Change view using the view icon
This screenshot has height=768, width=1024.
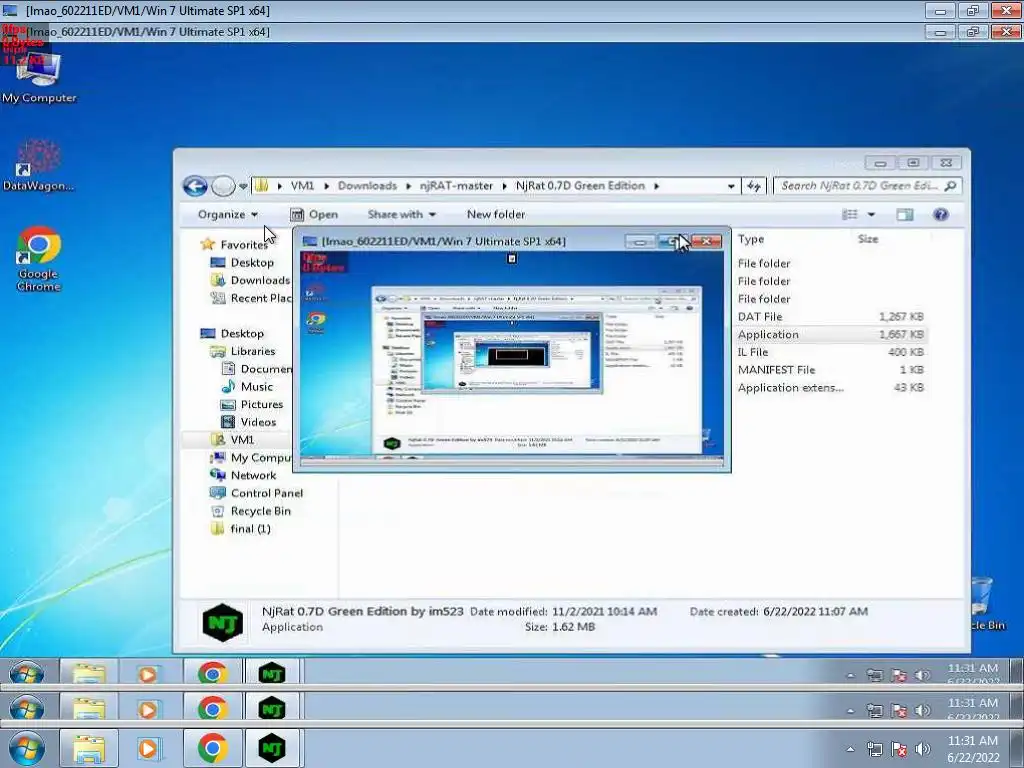pos(850,215)
